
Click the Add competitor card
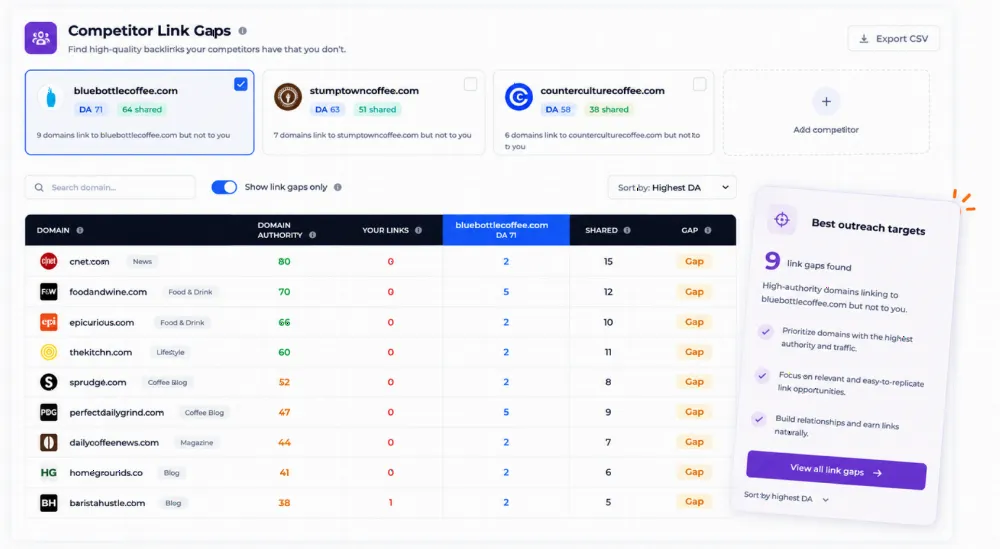coord(826,112)
